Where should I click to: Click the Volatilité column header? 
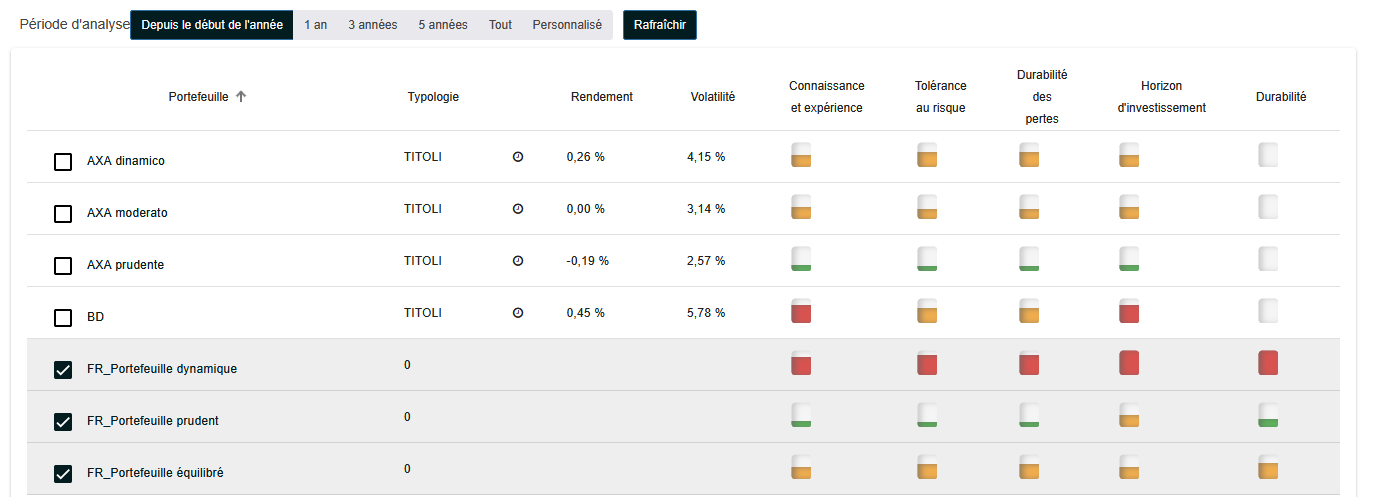[x=712, y=97]
